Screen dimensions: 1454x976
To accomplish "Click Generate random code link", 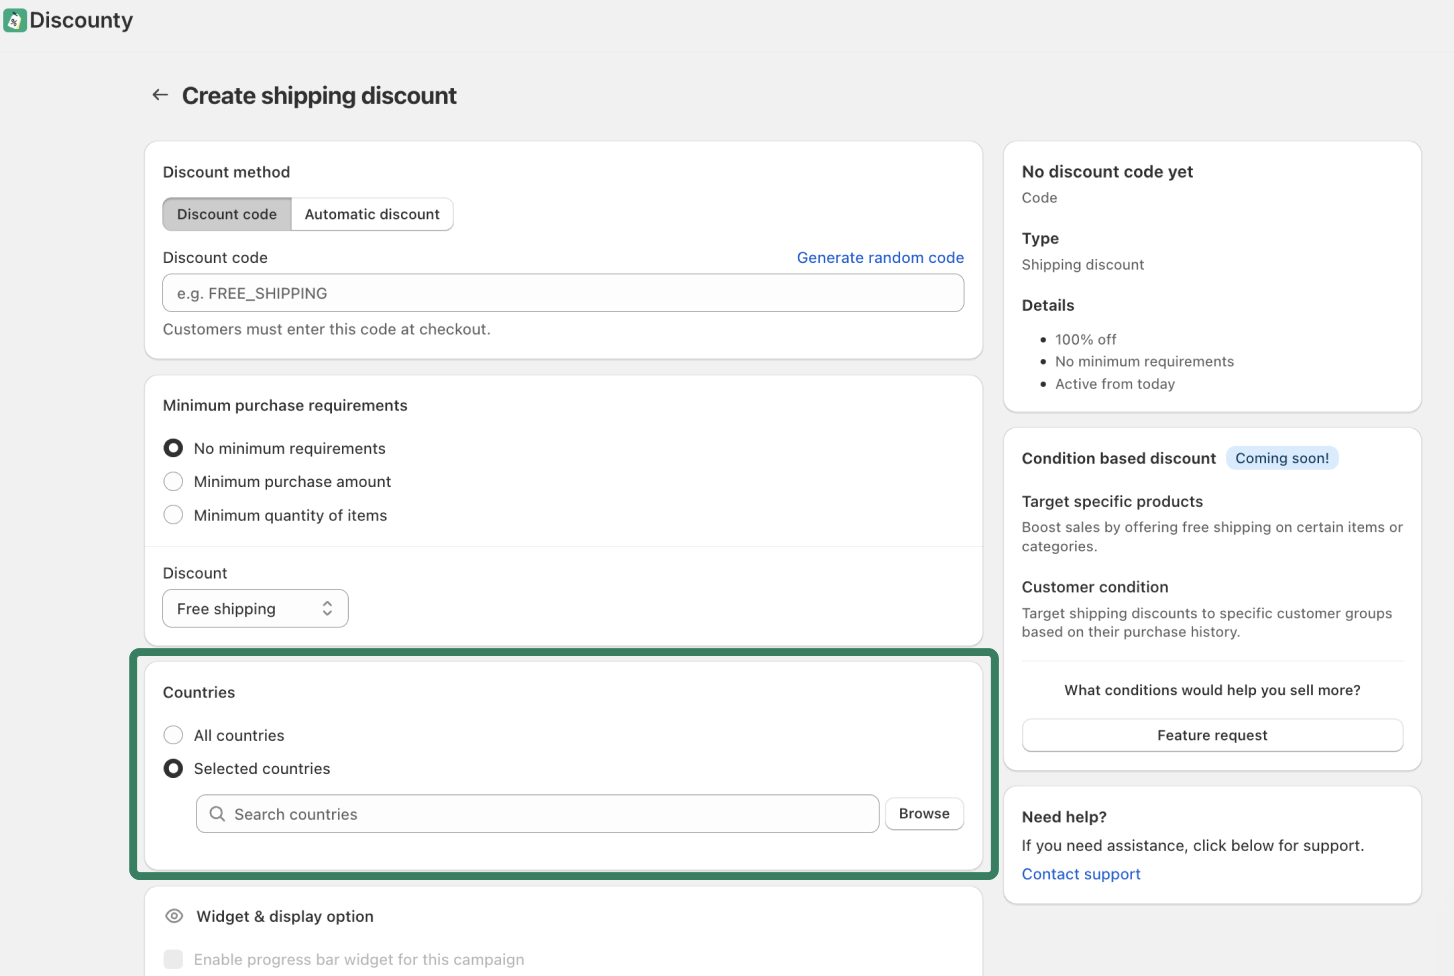I will coord(880,258).
